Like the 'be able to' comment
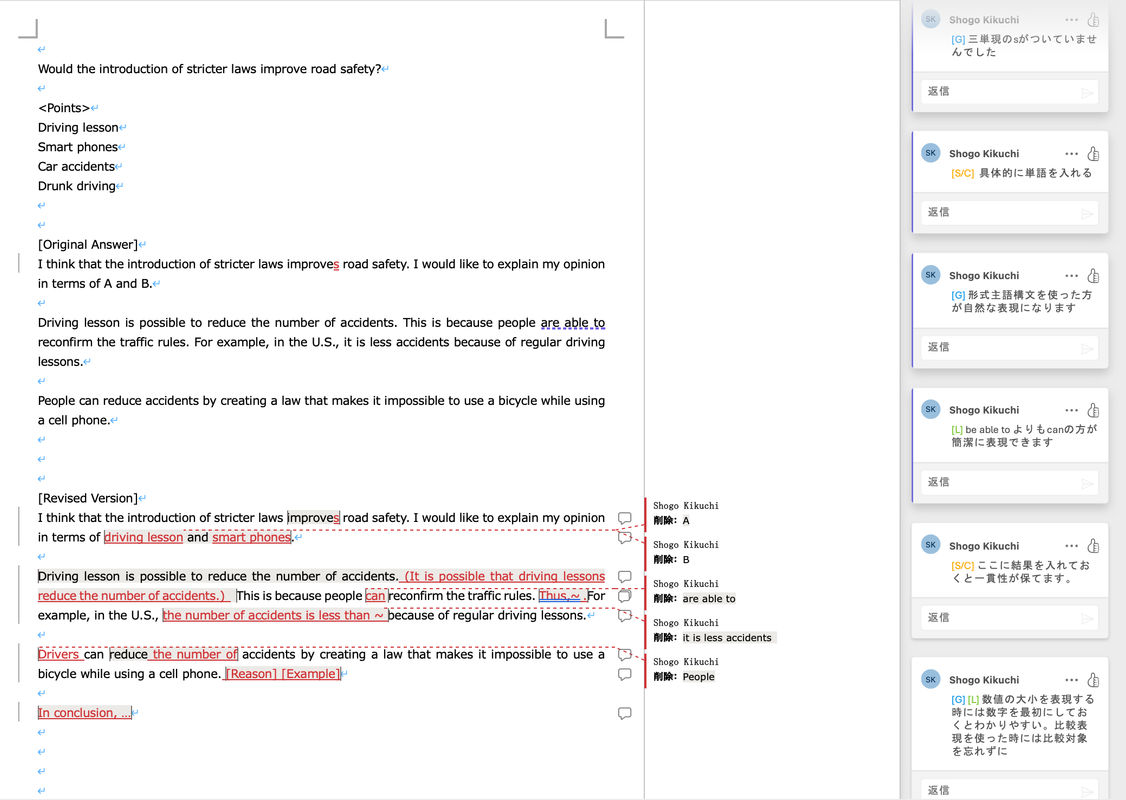Viewport: 1126px width, 800px height. tap(1093, 410)
